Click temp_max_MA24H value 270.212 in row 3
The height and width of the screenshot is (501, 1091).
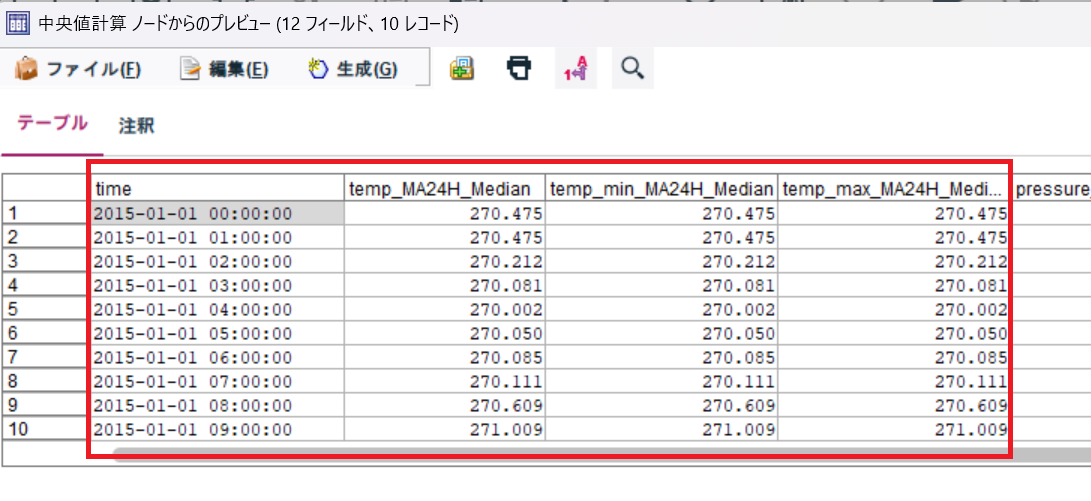click(x=894, y=262)
